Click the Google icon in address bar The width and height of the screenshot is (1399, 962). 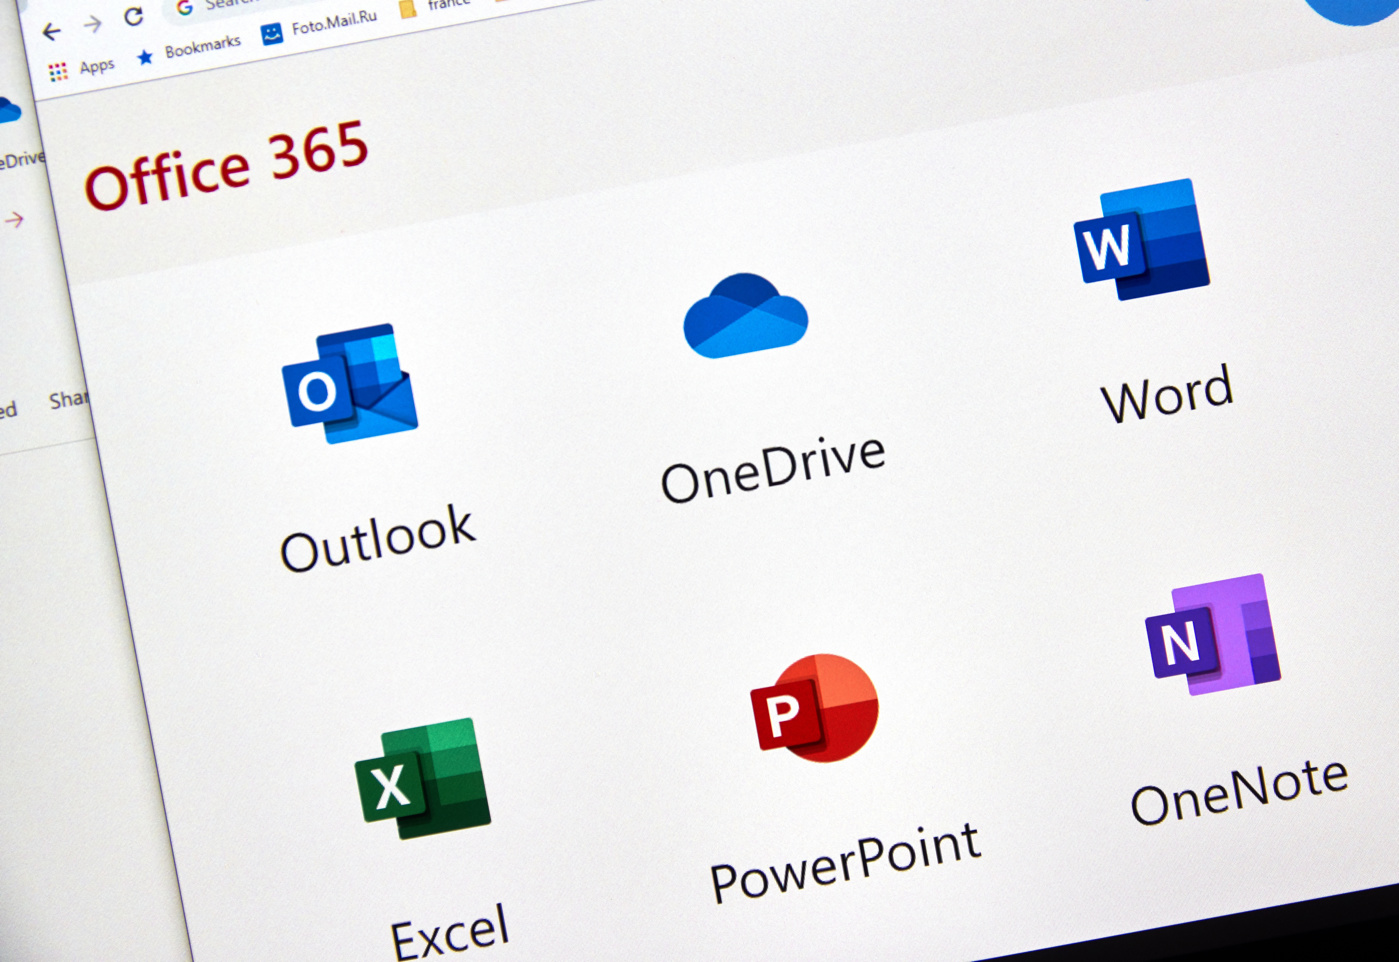click(x=184, y=7)
